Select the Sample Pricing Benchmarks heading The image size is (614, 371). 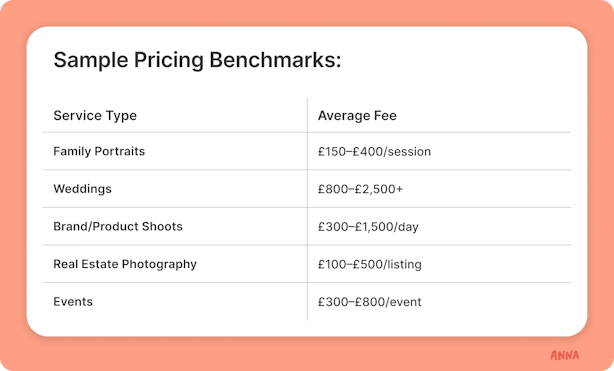tap(197, 60)
